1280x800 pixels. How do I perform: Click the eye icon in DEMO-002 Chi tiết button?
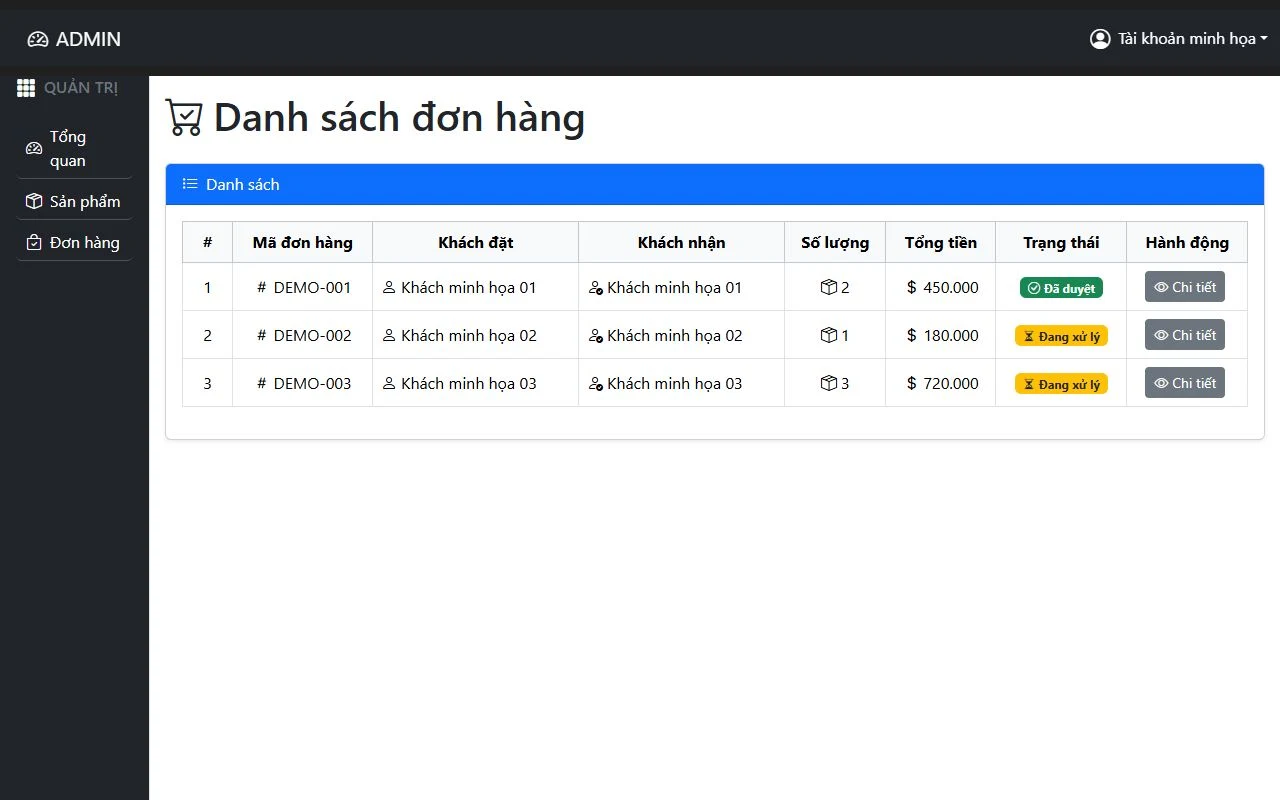tap(1161, 335)
